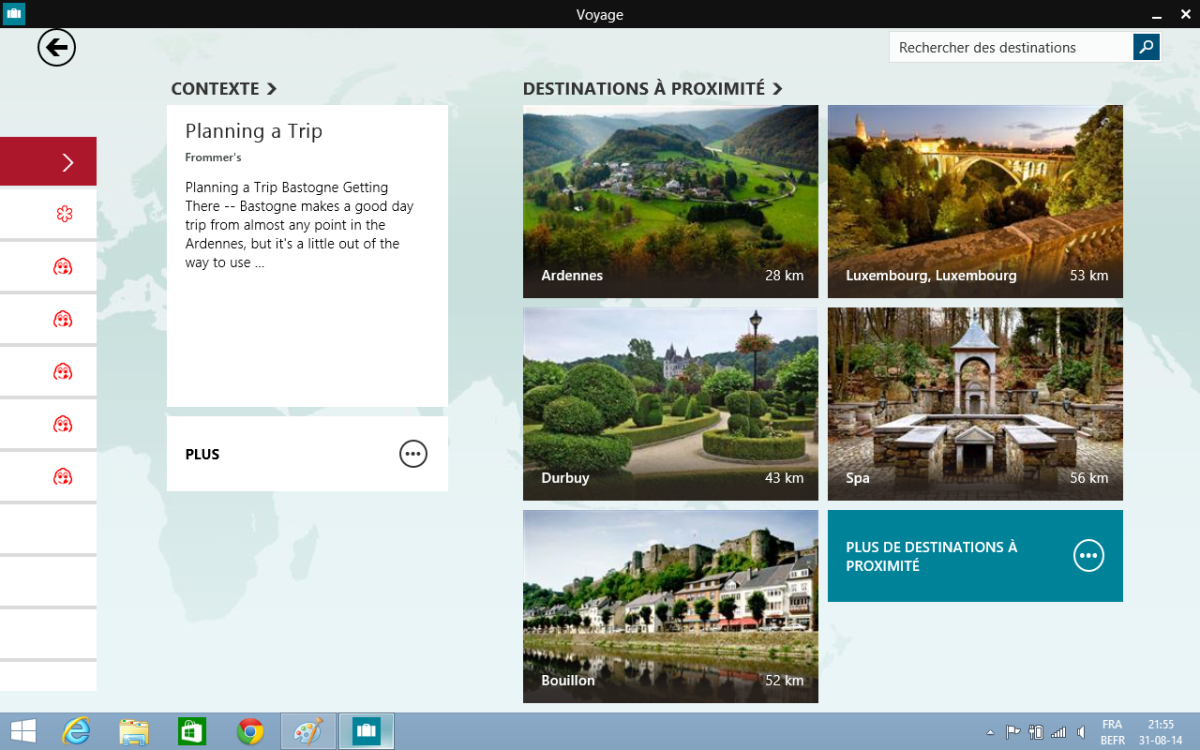This screenshot has height=750, width=1200.
Task: Open the CONTEXTE section header
Action: [x=224, y=88]
